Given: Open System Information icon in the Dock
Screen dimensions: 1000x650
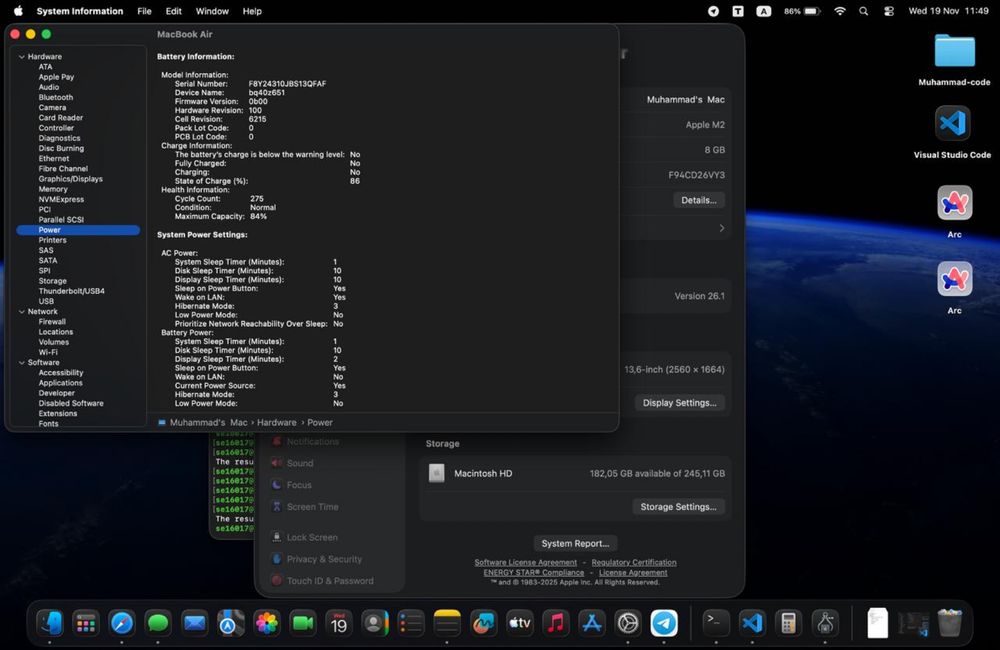Looking at the screenshot, I should (825, 623).
